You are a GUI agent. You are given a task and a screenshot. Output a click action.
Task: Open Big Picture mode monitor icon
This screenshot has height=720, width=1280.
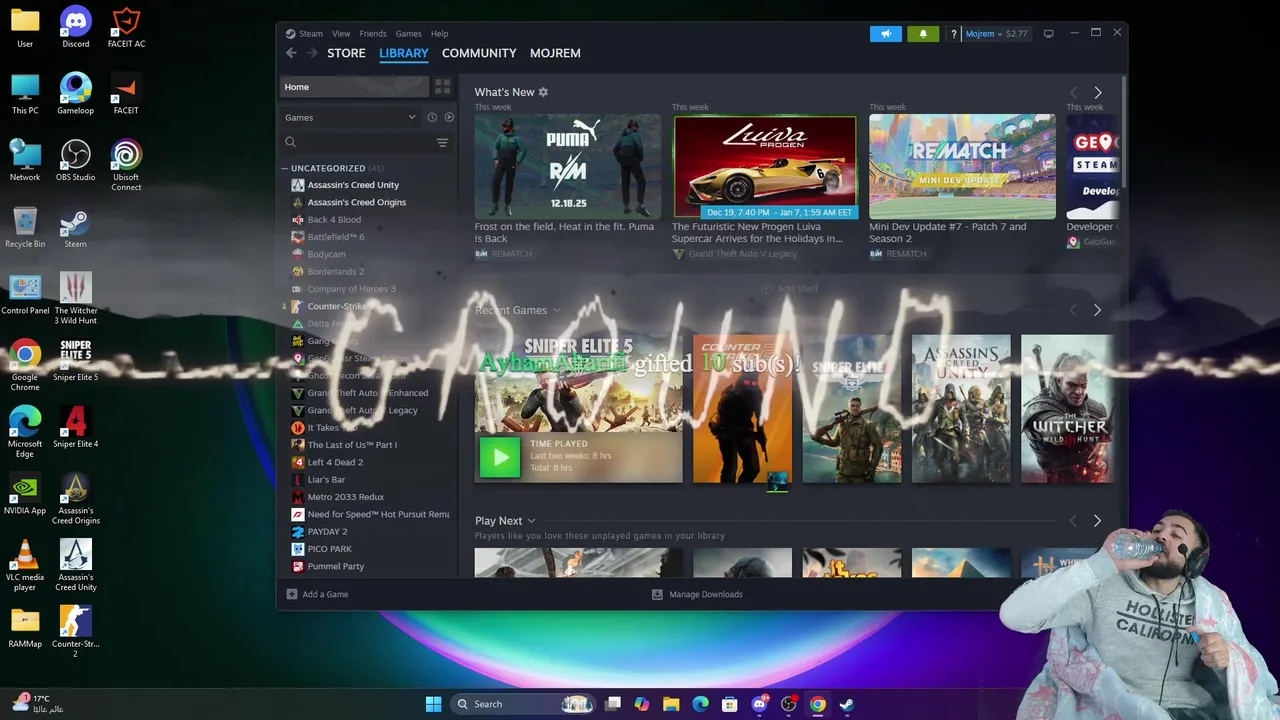(1048, 34)
